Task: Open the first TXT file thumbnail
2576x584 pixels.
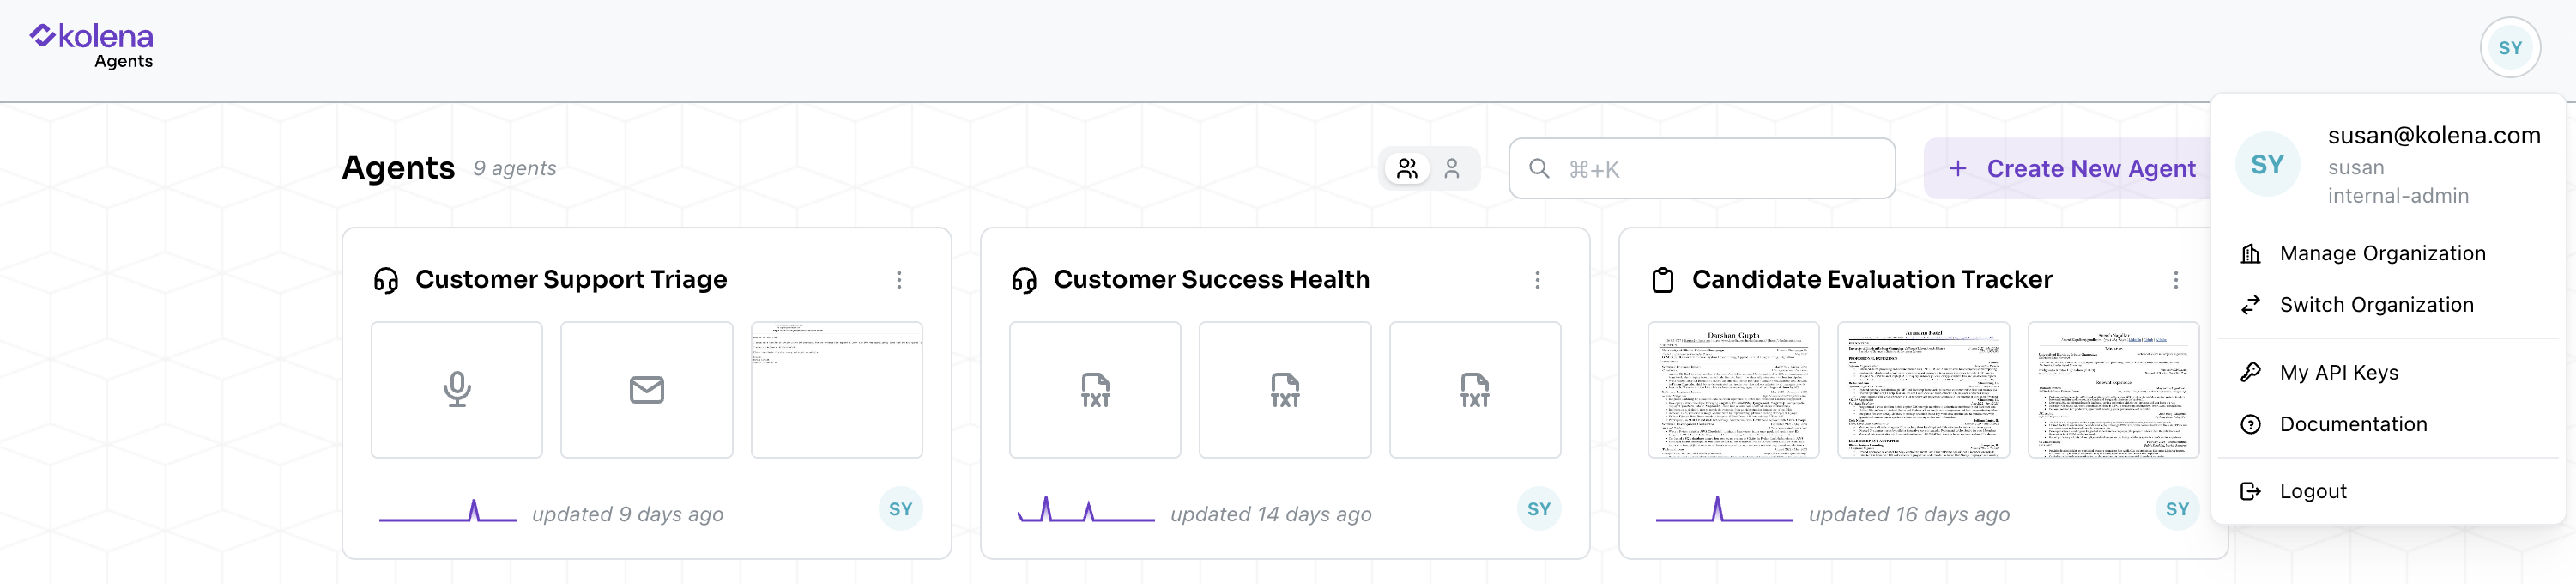Action: tap(1094, 389)
